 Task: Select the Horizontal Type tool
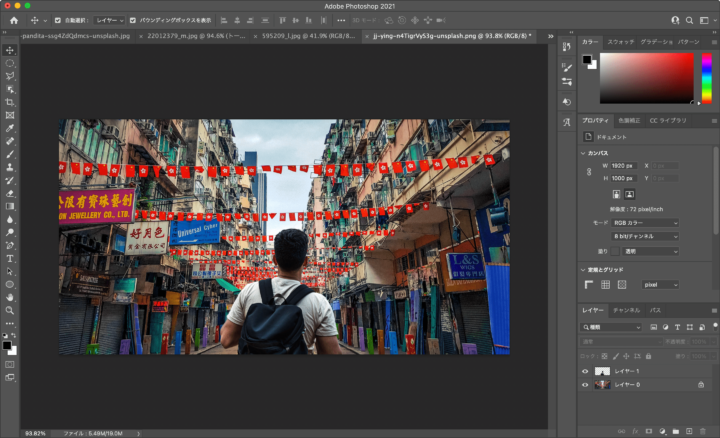(10, 258)
